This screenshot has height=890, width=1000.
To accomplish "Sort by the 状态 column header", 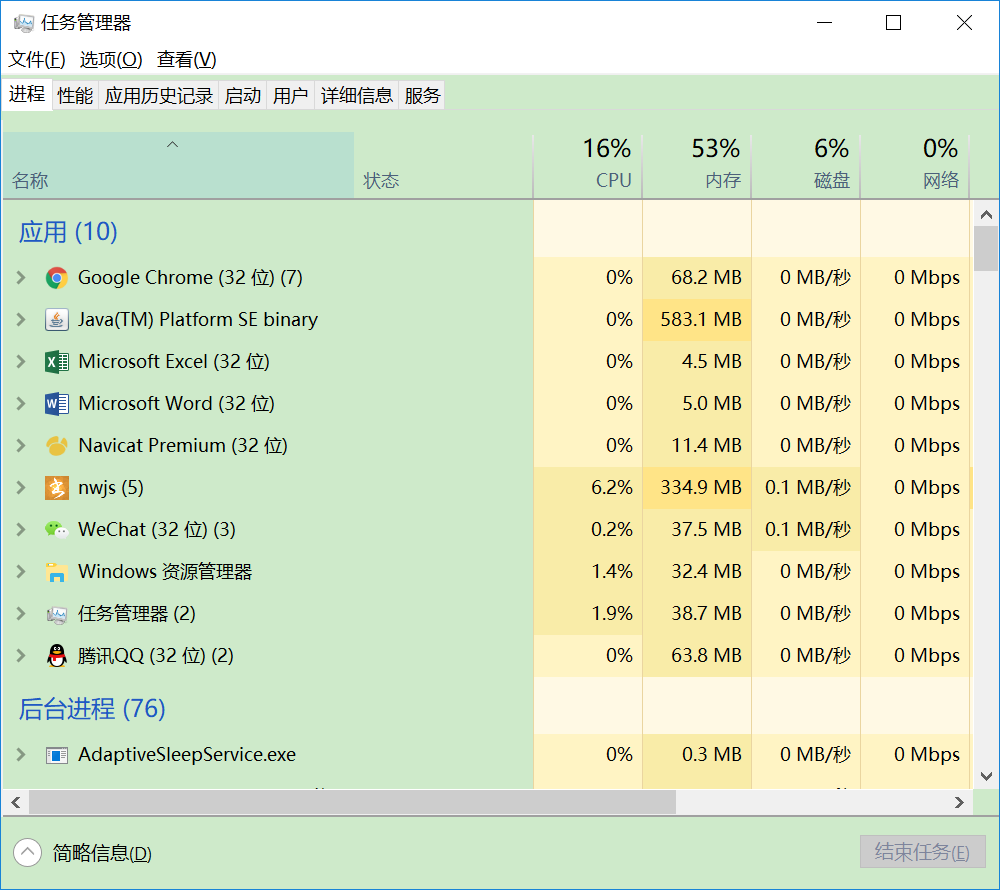I will tap(443, 166).
